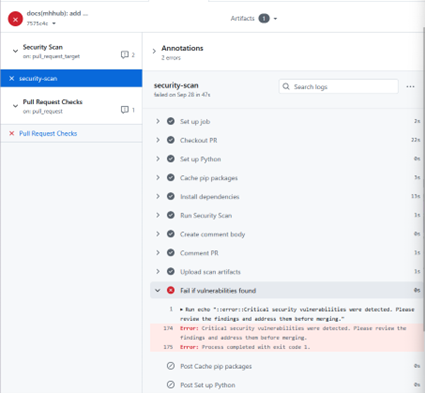Click the skipped icon for Post Set up Python

click(171, 385)
